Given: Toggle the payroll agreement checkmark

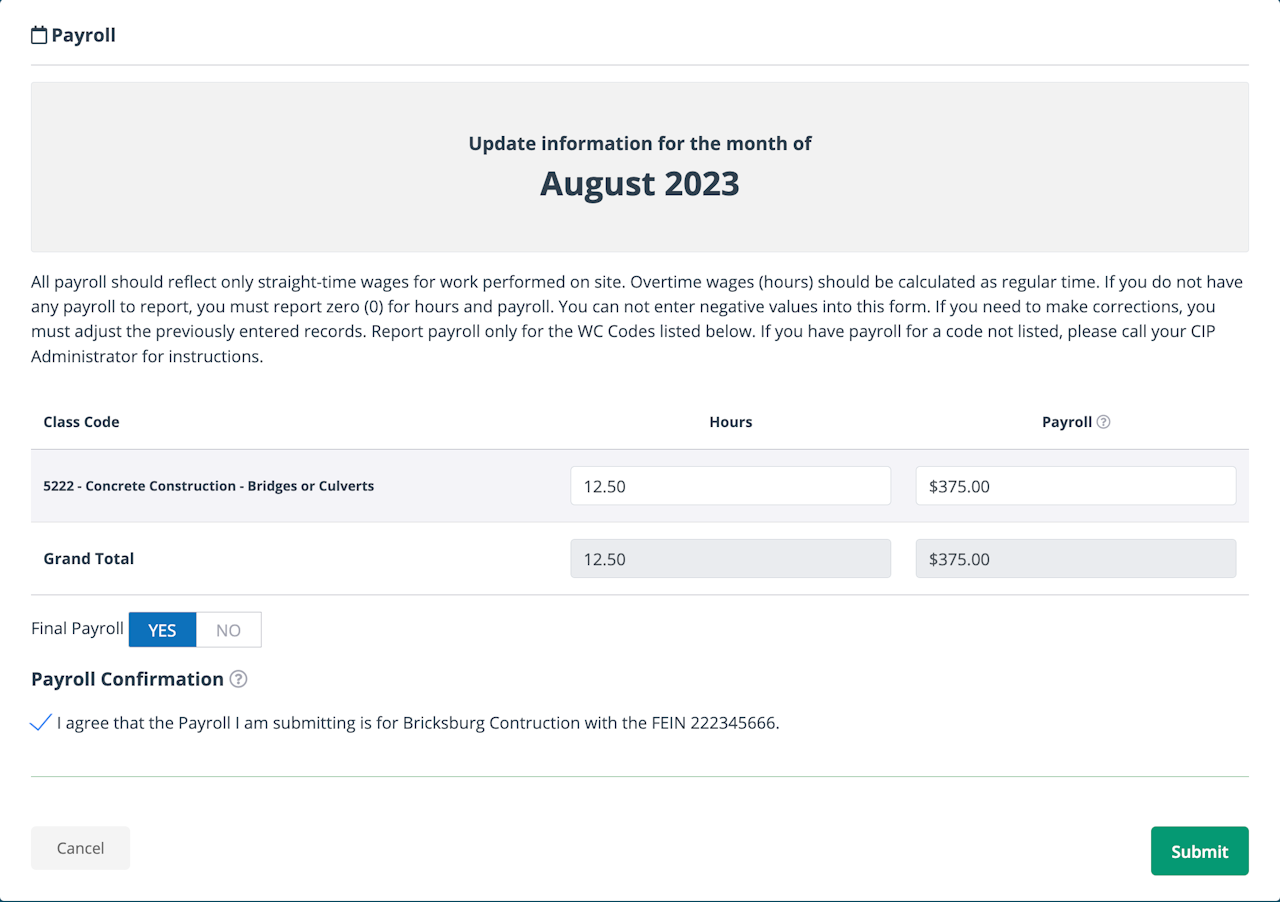Looking at the screenshot, I should [41, 723].
